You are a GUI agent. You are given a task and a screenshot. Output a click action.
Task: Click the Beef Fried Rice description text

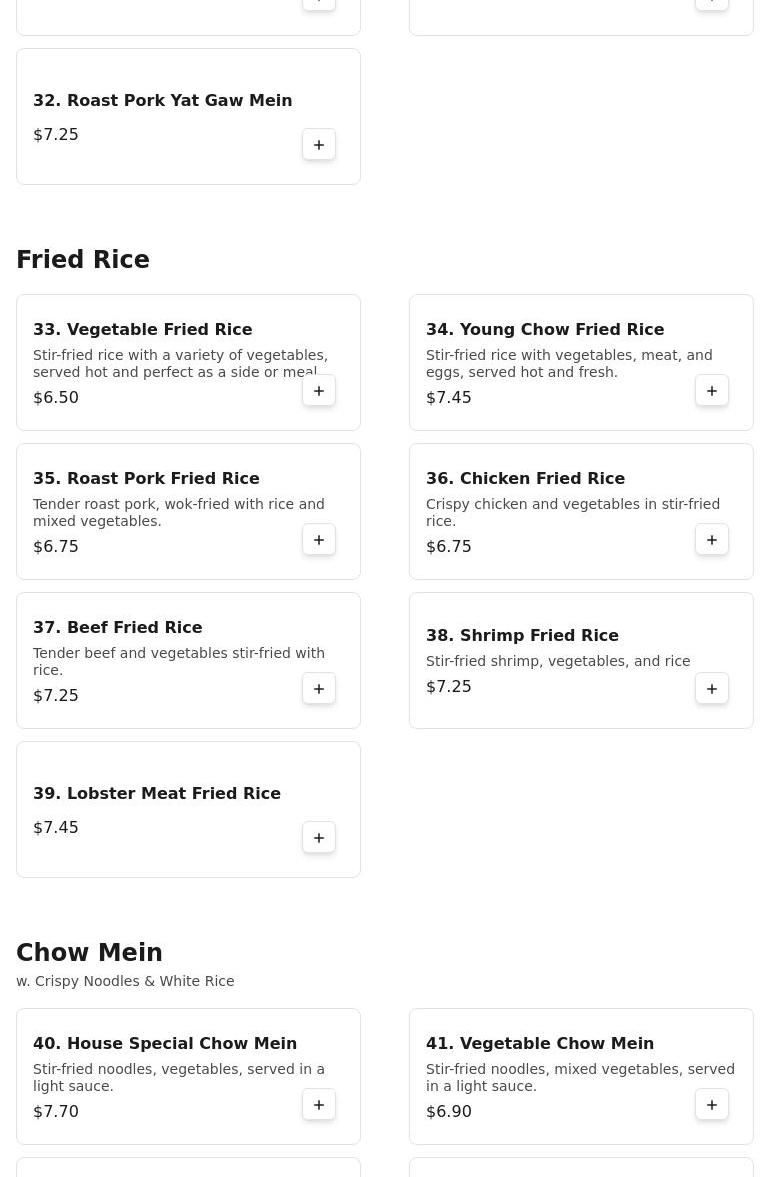click(178, 661)
